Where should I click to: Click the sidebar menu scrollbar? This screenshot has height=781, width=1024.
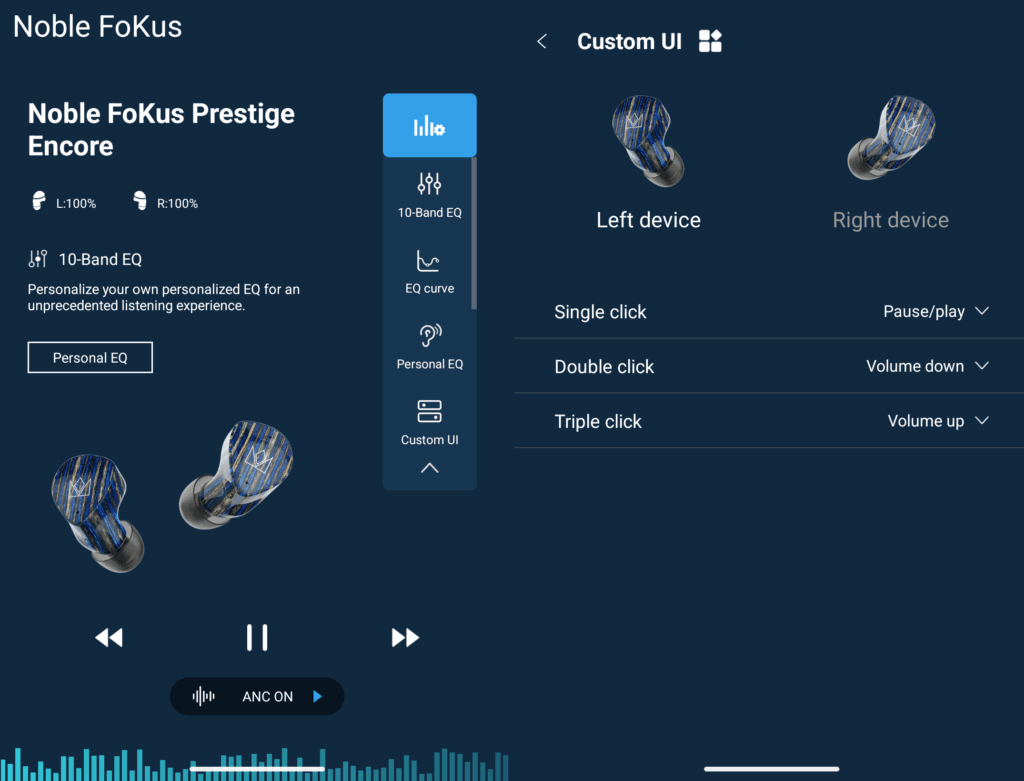pos(474,232)
